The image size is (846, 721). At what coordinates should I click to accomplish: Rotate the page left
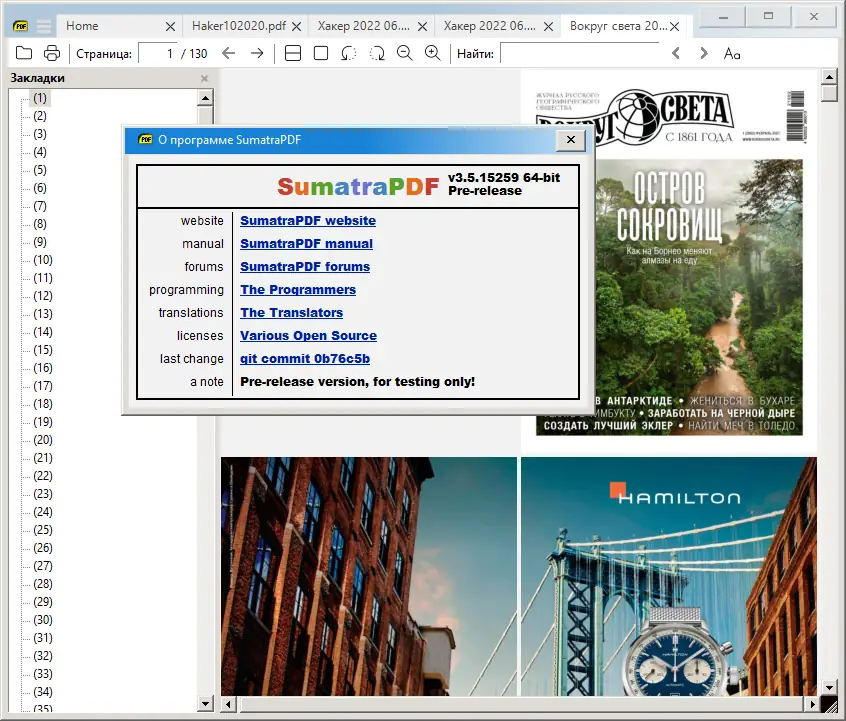pos(349,53)
